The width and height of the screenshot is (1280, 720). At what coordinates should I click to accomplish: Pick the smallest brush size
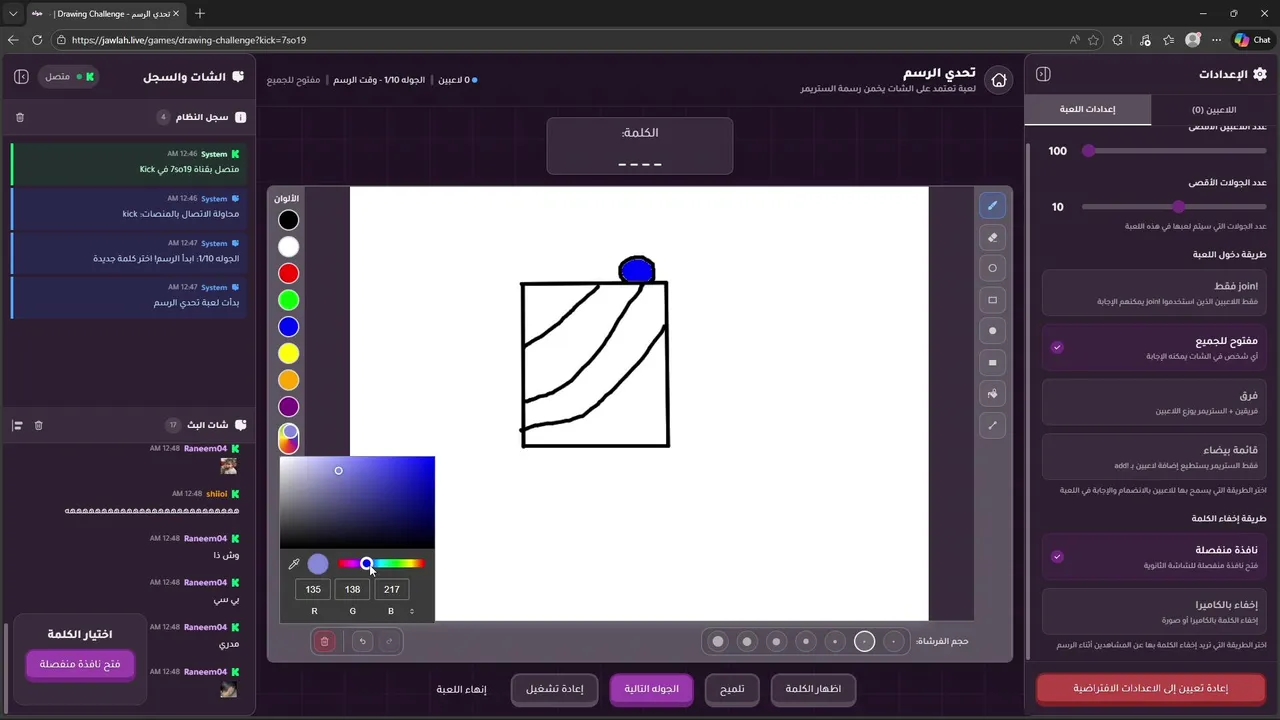(x=894, y=641)
